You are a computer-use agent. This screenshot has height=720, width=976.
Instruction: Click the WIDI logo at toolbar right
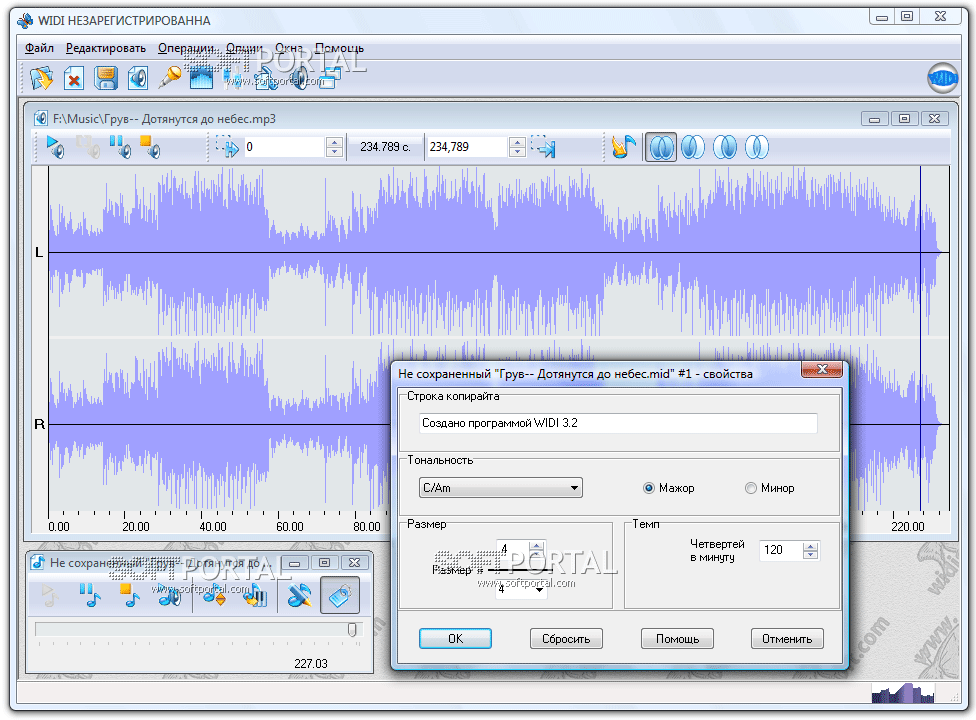point(943,78)
